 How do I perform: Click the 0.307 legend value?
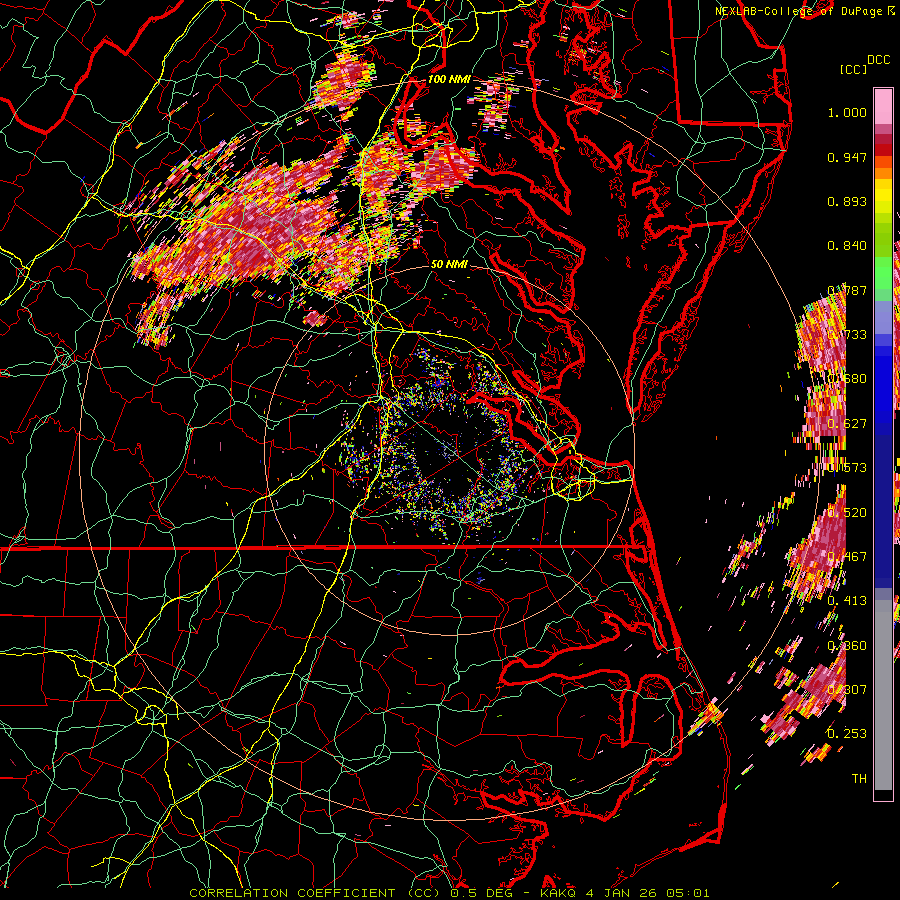(x=847, y=689)
